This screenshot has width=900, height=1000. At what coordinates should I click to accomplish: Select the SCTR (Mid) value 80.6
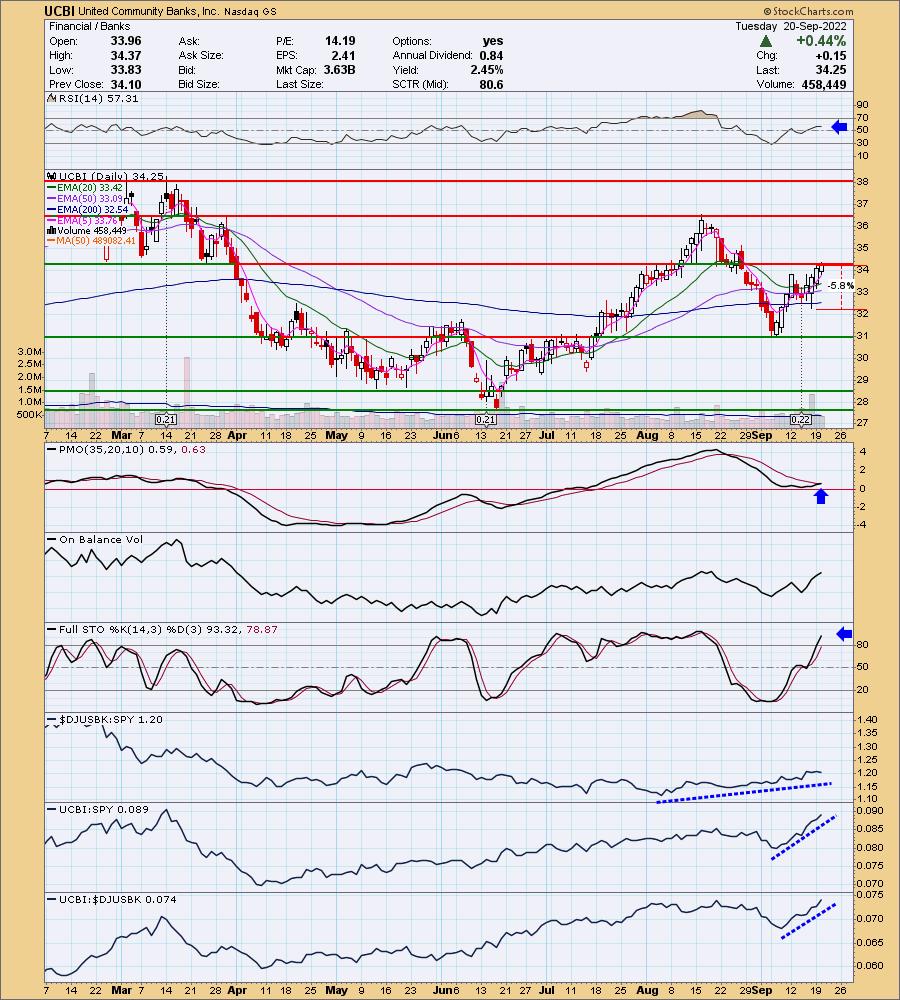(491, 84)
